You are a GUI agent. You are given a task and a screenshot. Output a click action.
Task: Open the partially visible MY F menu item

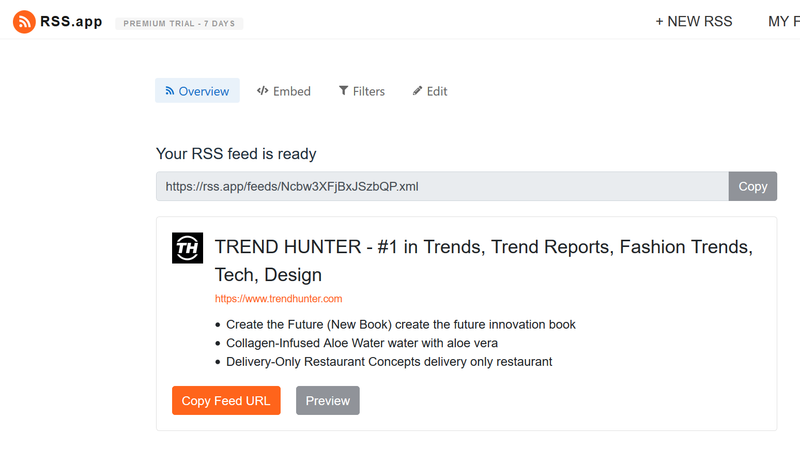783,22
